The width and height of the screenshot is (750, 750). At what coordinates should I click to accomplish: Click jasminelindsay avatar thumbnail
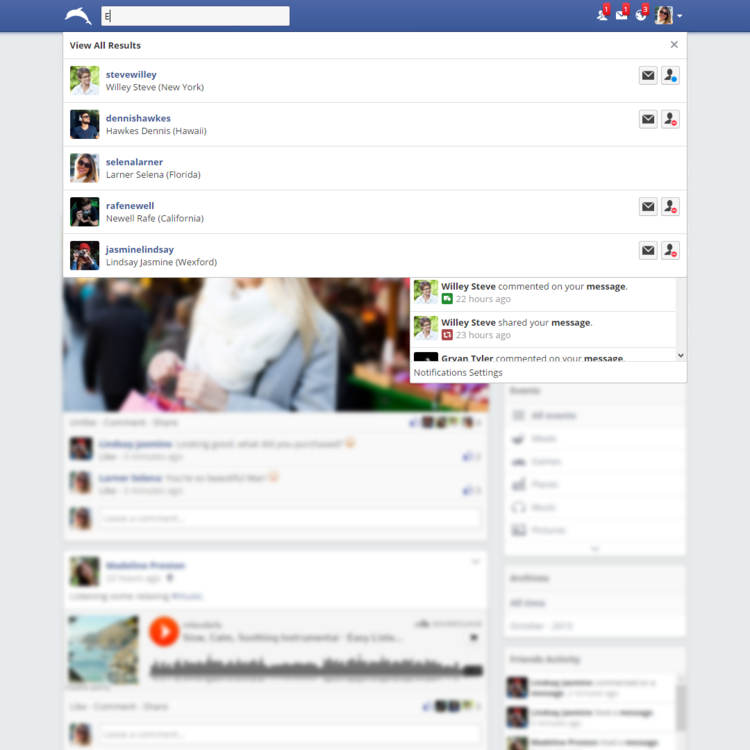pos(85,255)
